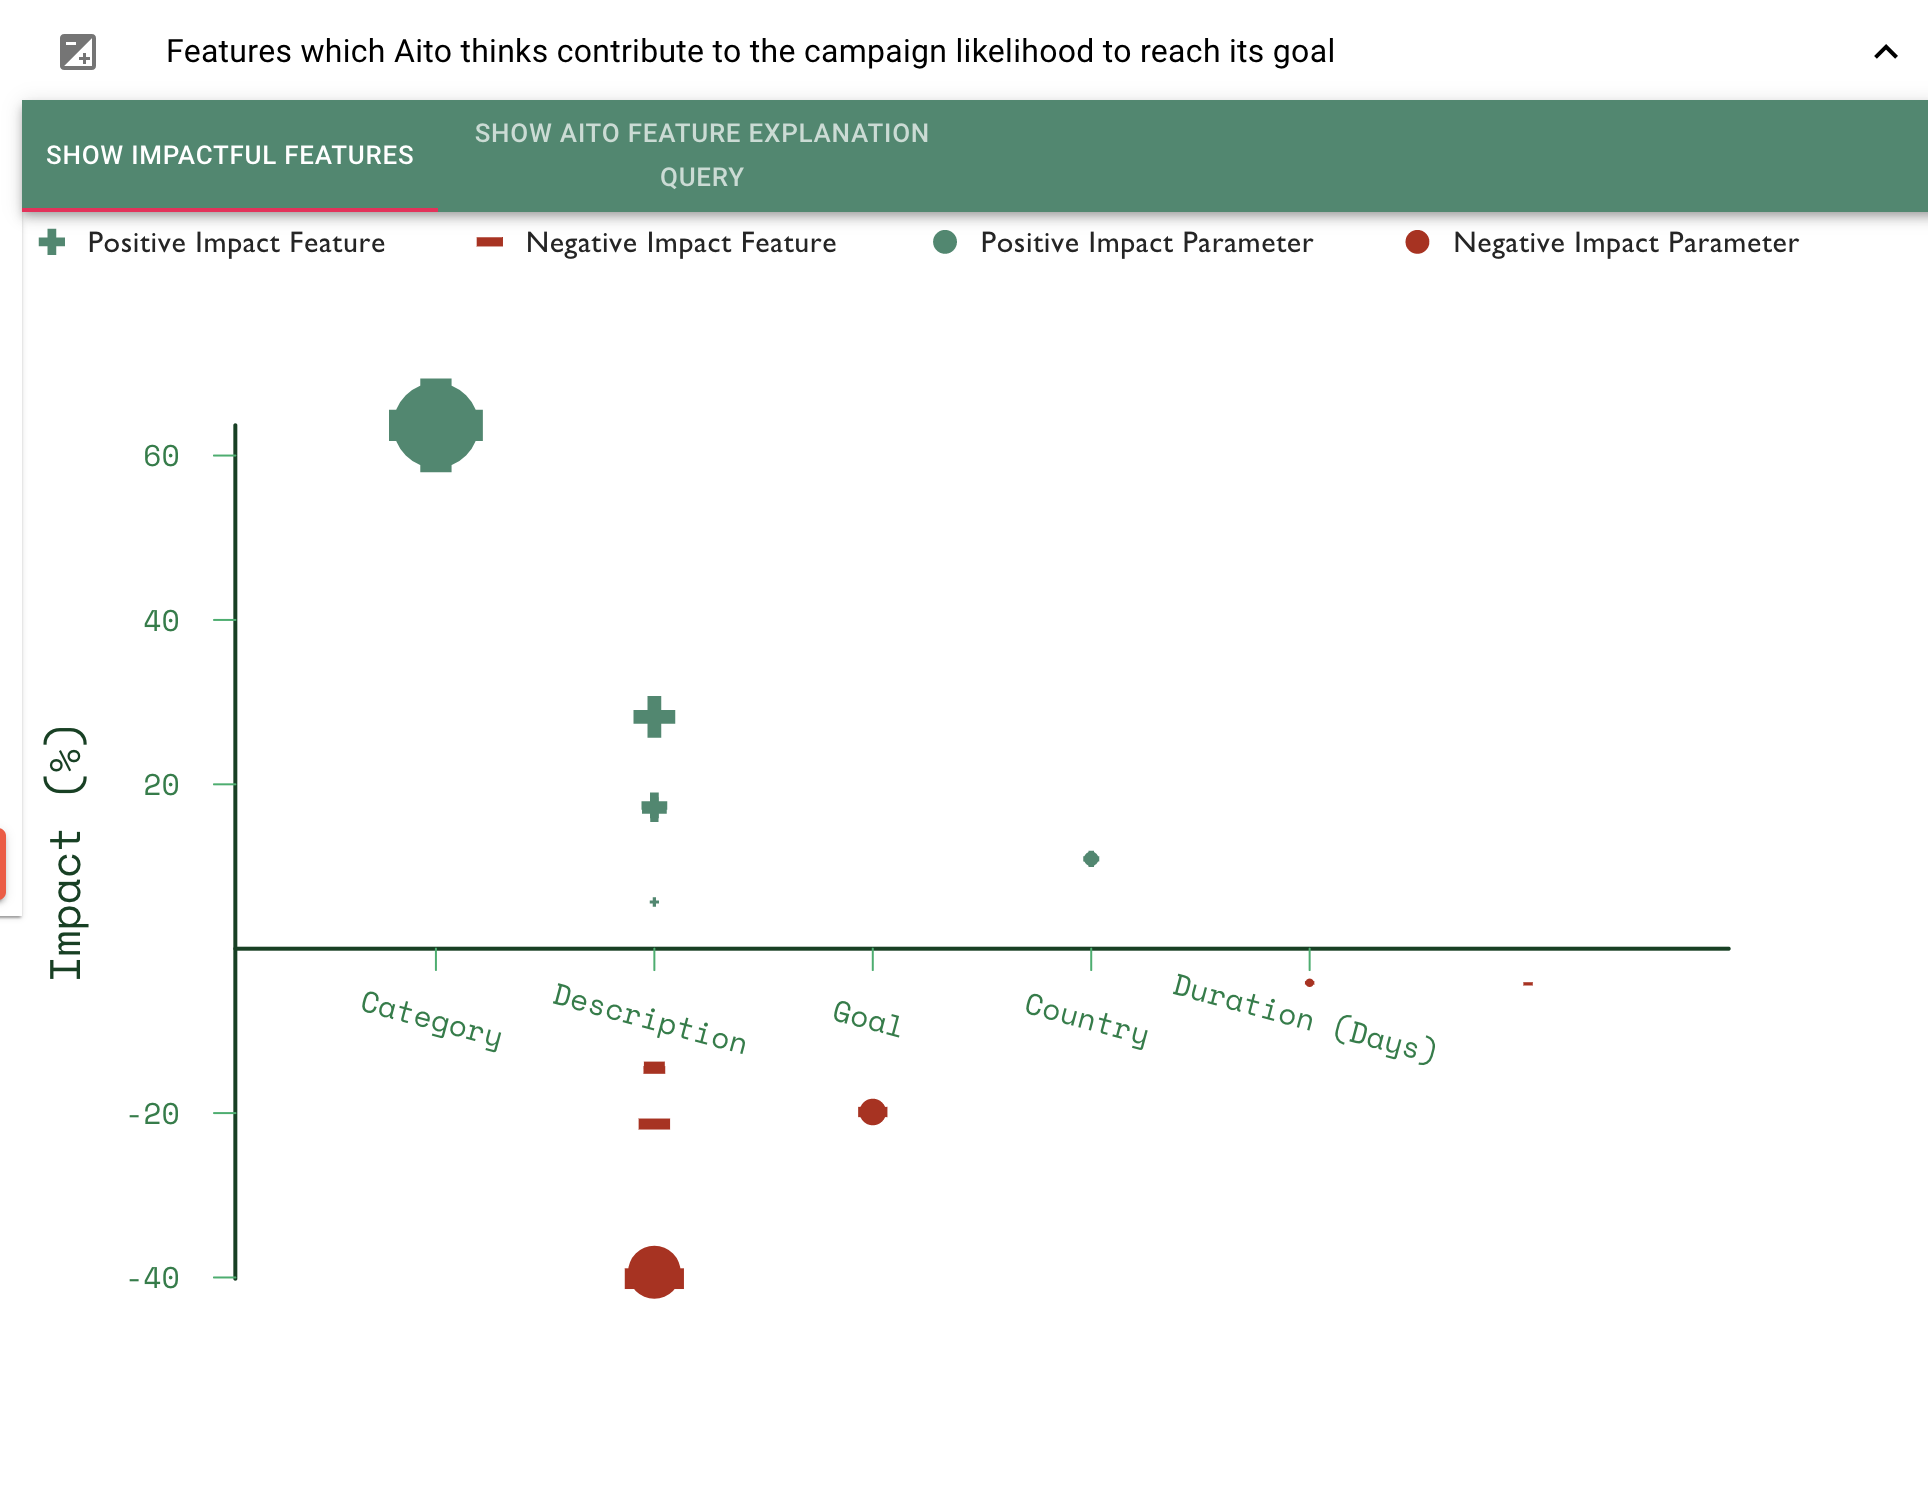This screenshot has height=1490, width=1928.
Task: Switch to SHOW AITO FEATURE EXPLANATION QUERY tab
Action: tap(701, 155)
